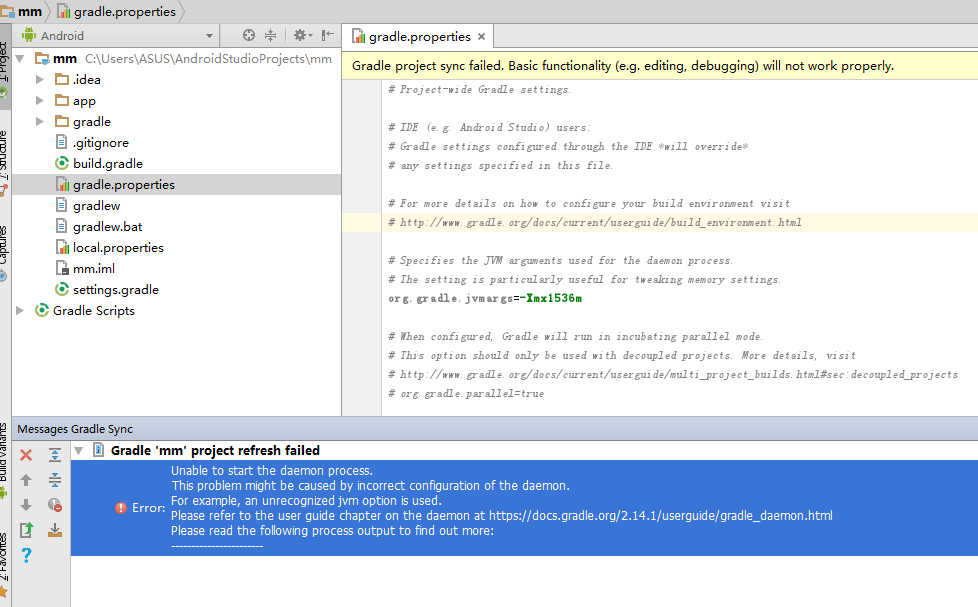Click the org.gradle.jvmargs line in editor
The width and height of the screenshot is (978, 607).
485,298
